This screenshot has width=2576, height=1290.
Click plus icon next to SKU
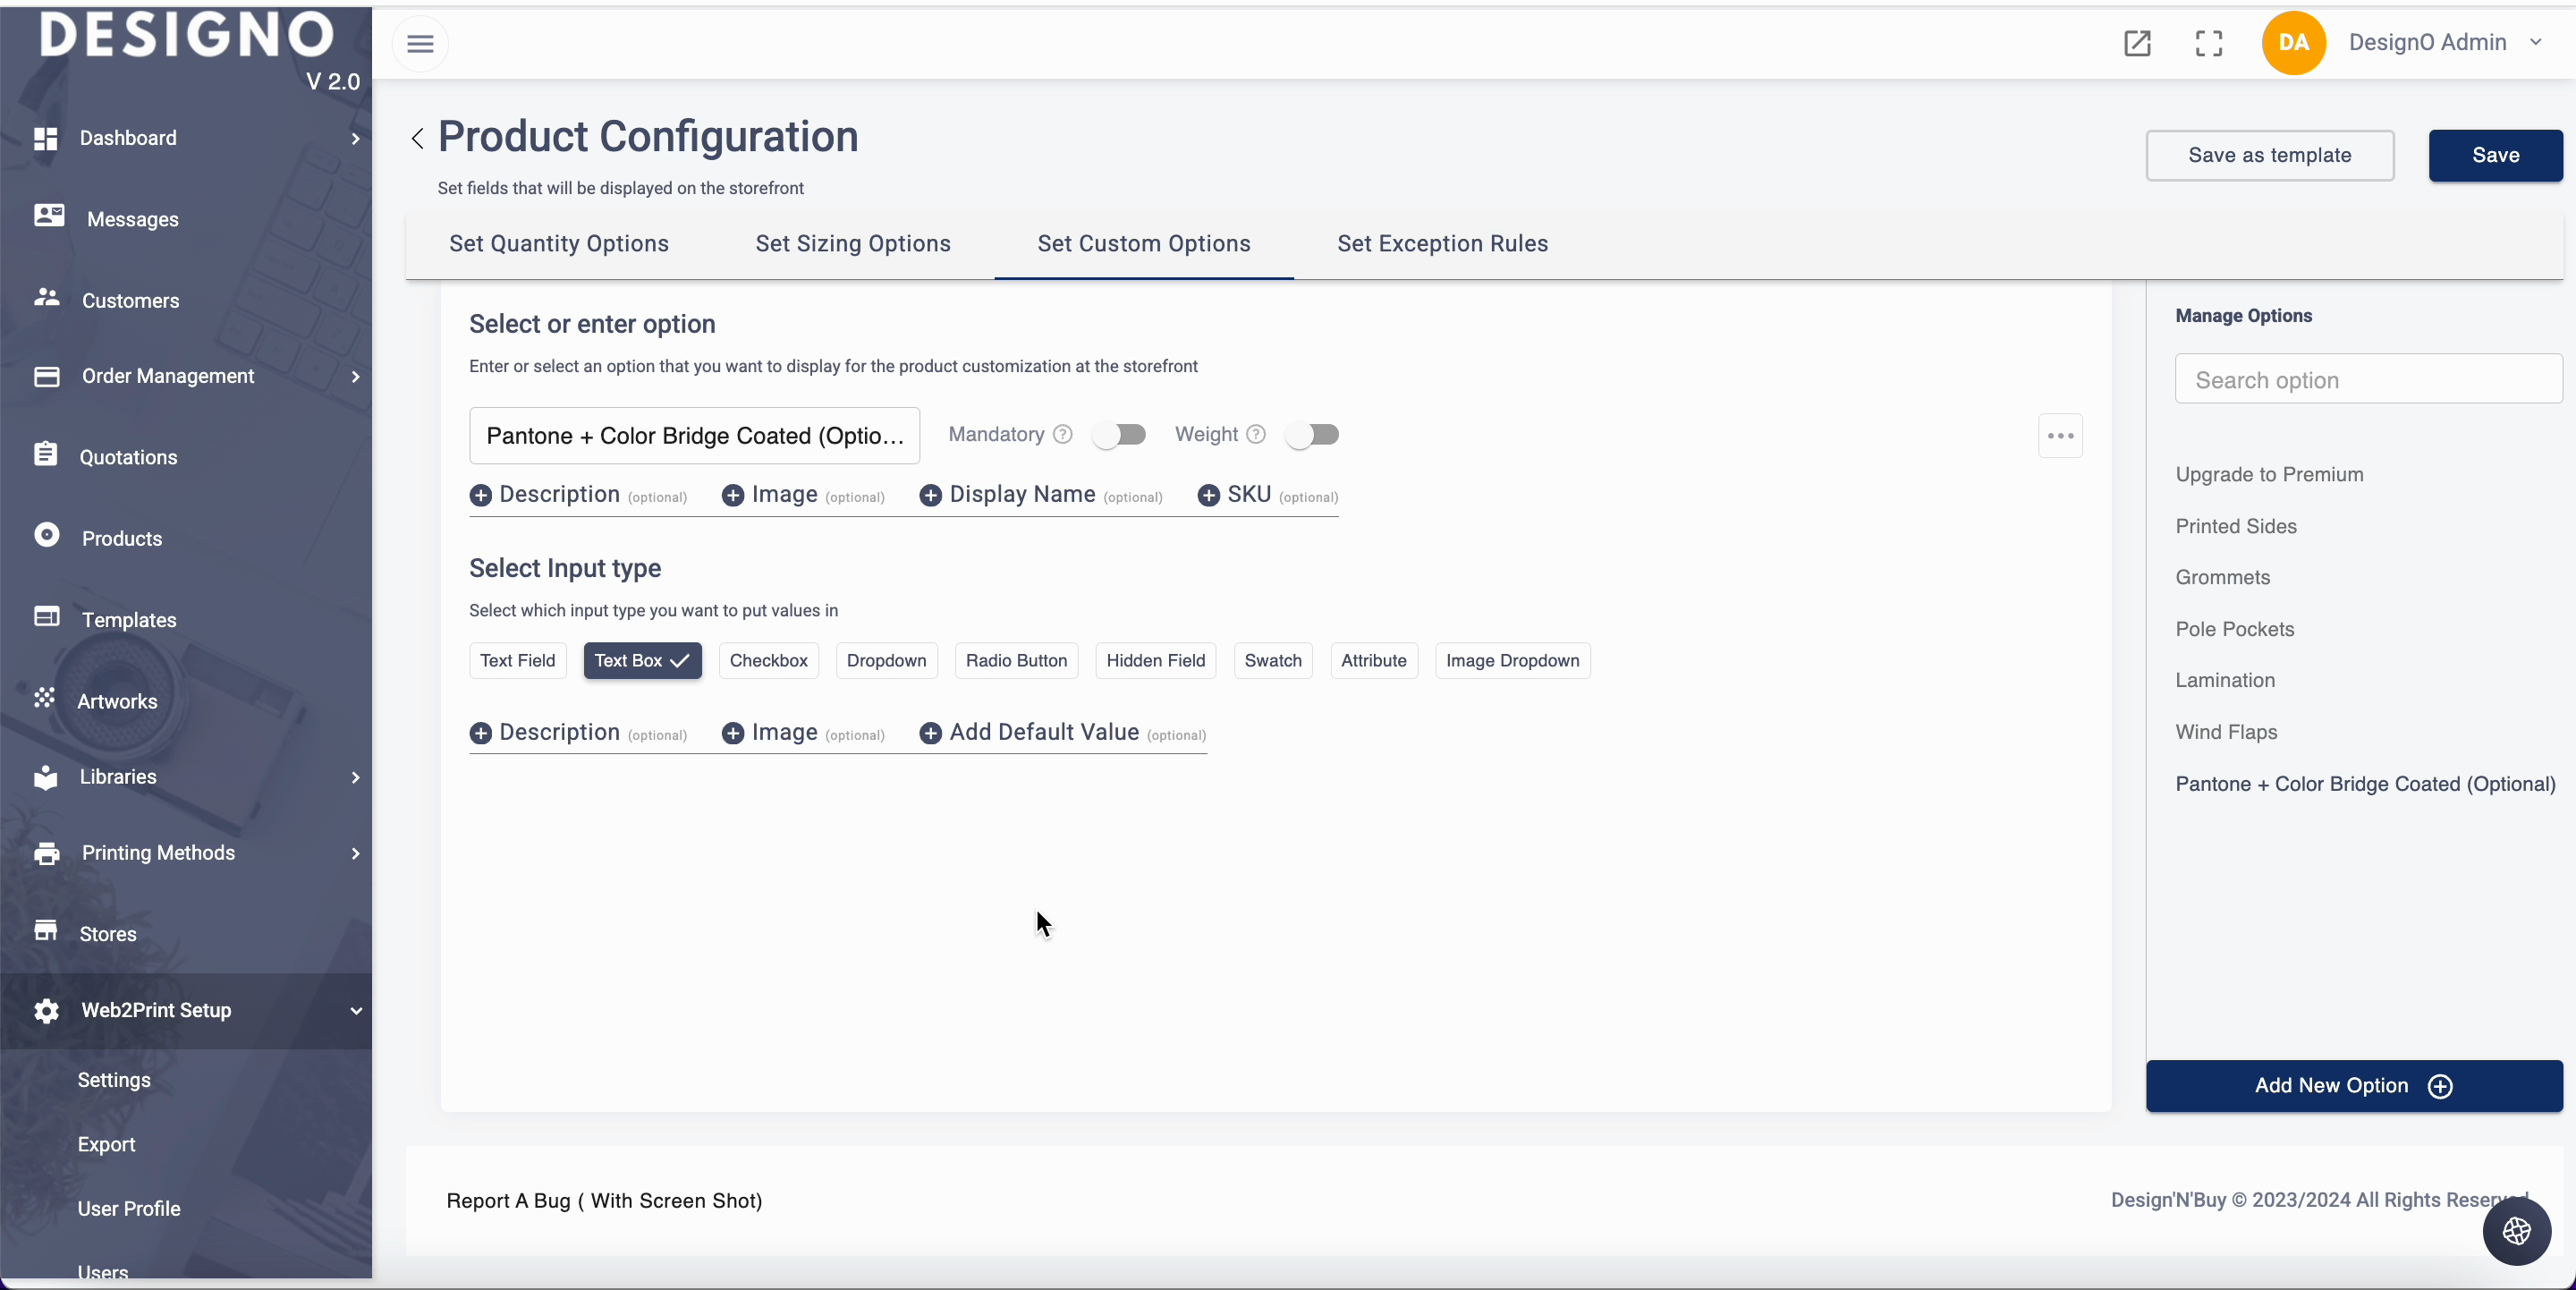(x=1208, y=495)
